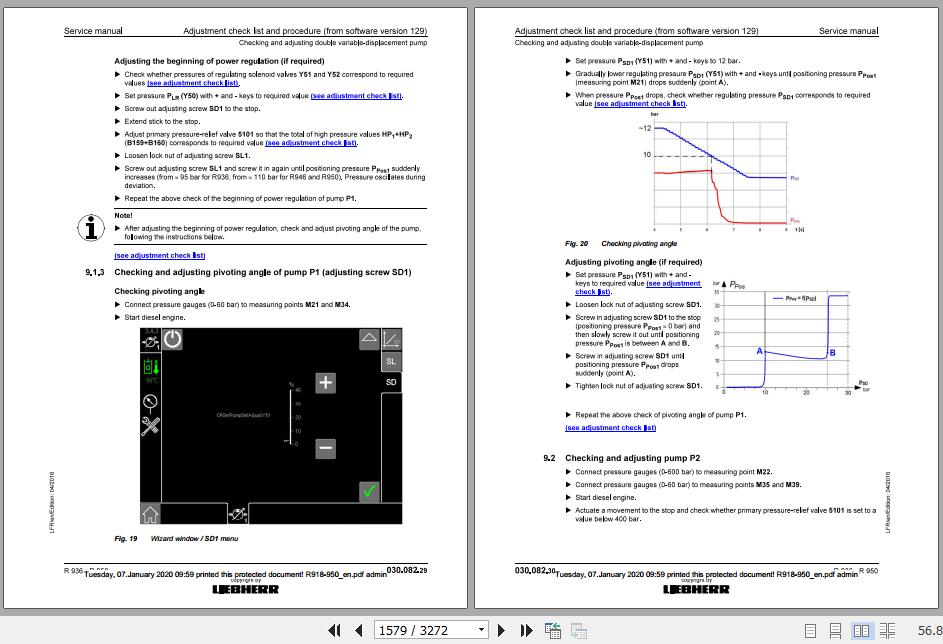Click the plus button in Fig. 19 screen
943x644 pixels.
[325, 382]
